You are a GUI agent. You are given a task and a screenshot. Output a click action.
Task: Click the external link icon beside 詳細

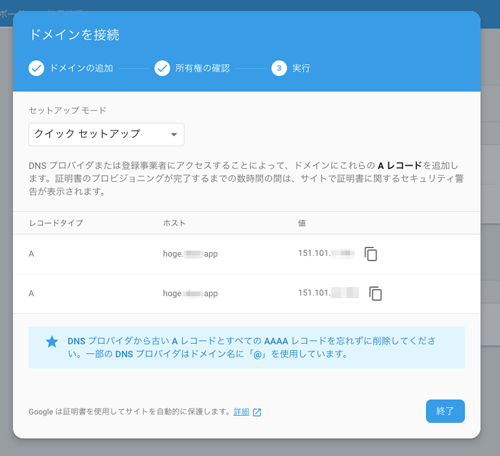click(257, 412)
